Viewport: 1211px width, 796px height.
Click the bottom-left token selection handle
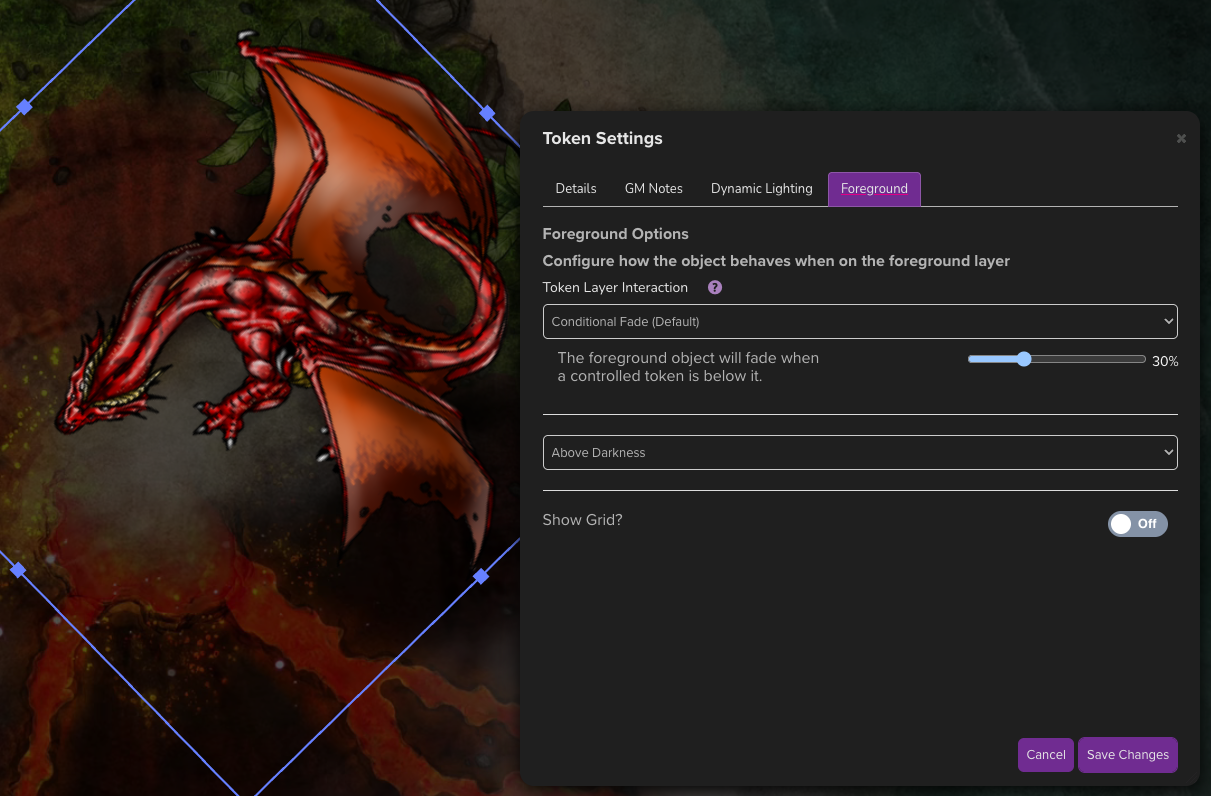(17, 570)
